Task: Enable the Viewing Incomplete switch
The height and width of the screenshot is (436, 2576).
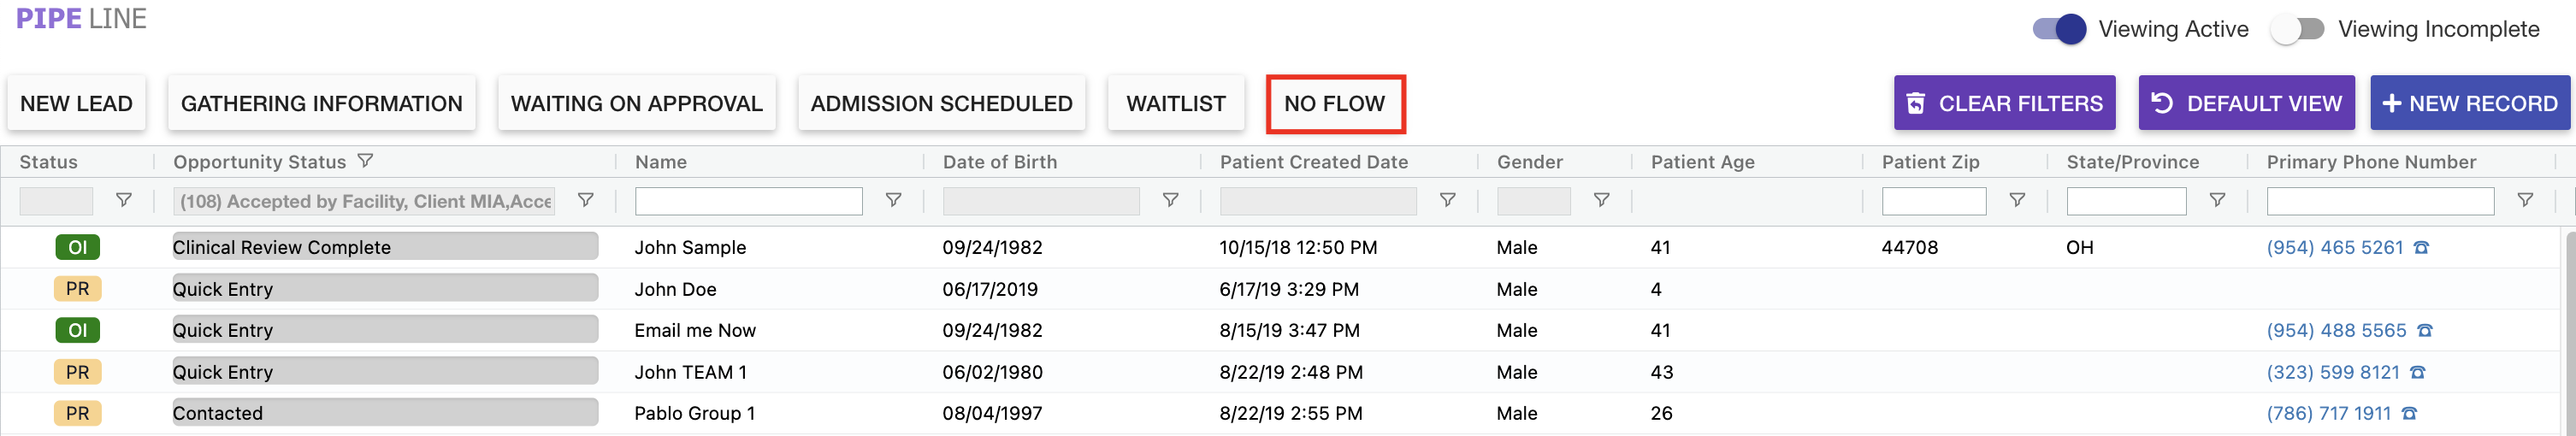Action: pyautogui.click(x=2297, y=29)
